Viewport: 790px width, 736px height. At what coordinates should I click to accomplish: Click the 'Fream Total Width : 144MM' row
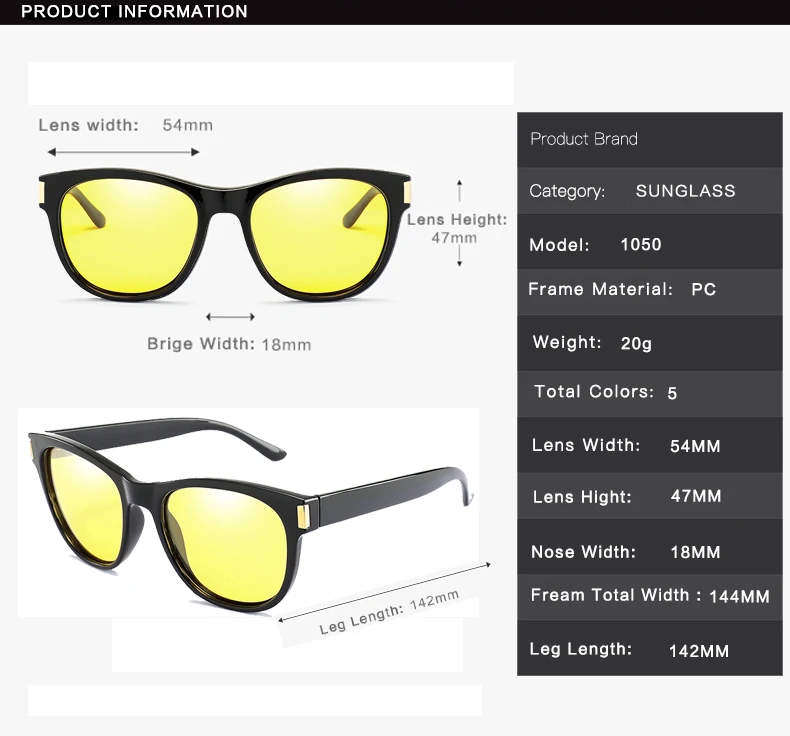point(649,597)
